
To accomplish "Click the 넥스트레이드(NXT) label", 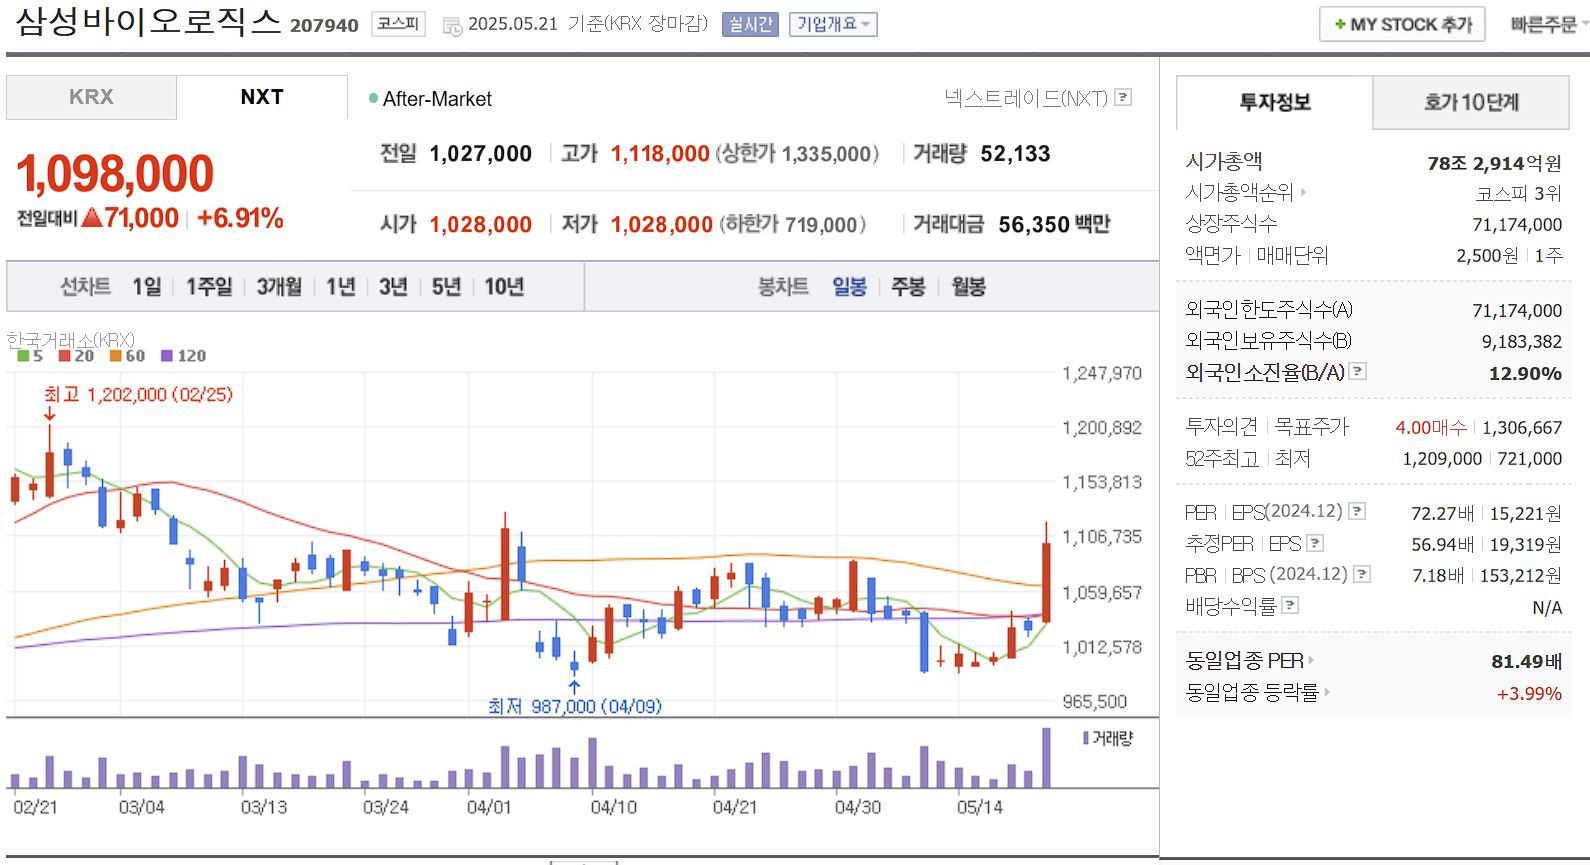I will pos(1026,98).
